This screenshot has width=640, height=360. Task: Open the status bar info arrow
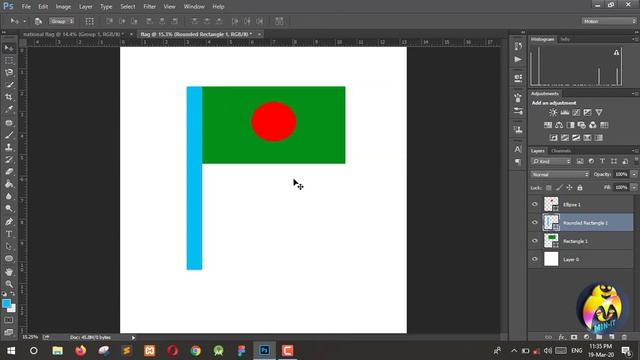[x=133, y=338]
